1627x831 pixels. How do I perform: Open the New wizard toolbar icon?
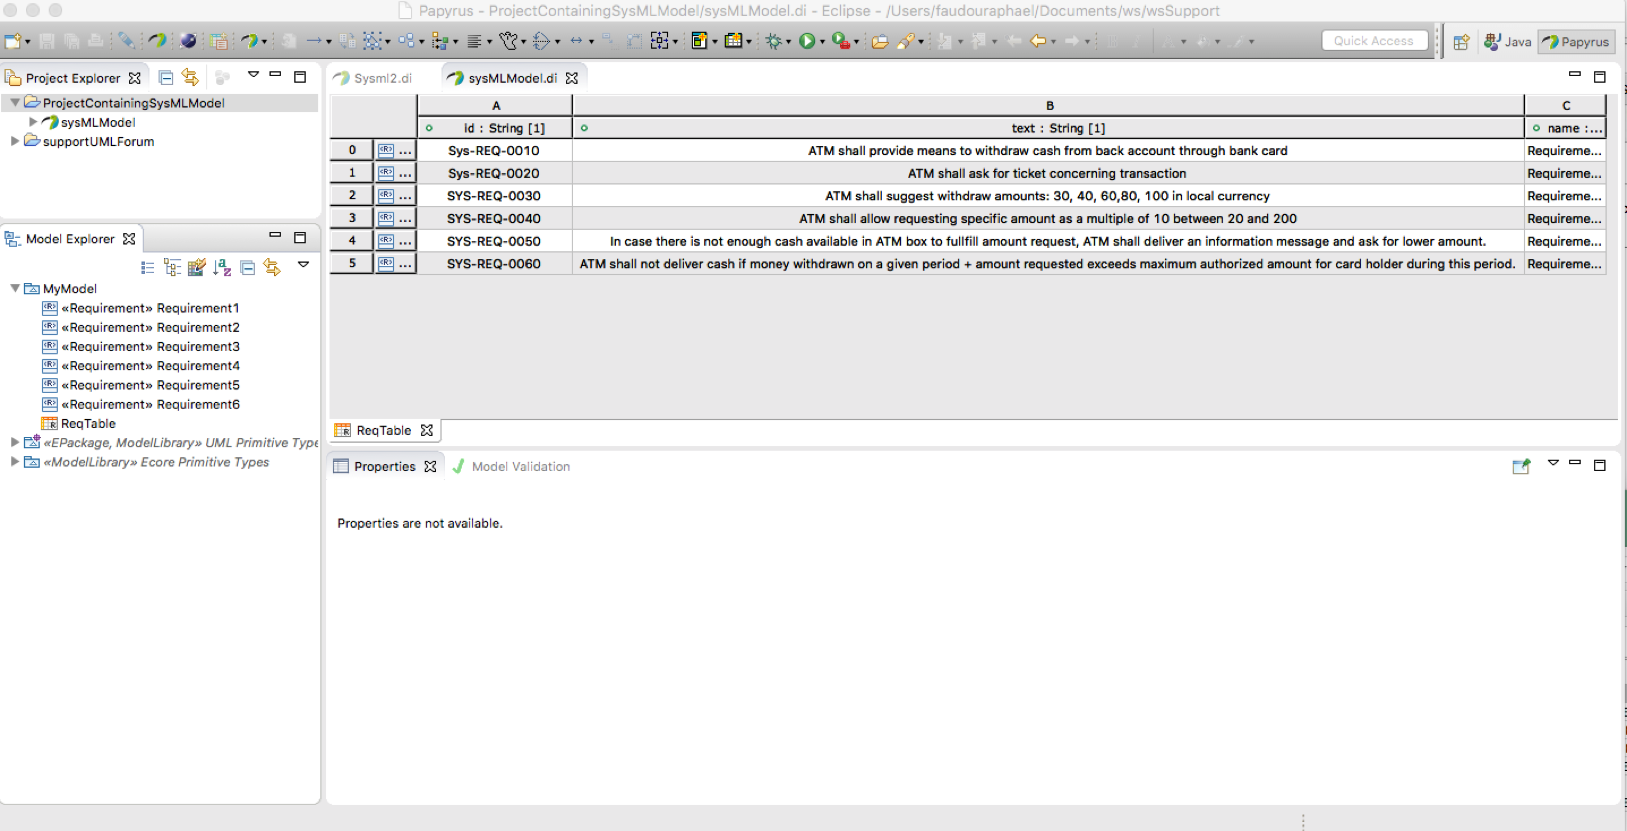pyautogui.click(x=13, y=41)
